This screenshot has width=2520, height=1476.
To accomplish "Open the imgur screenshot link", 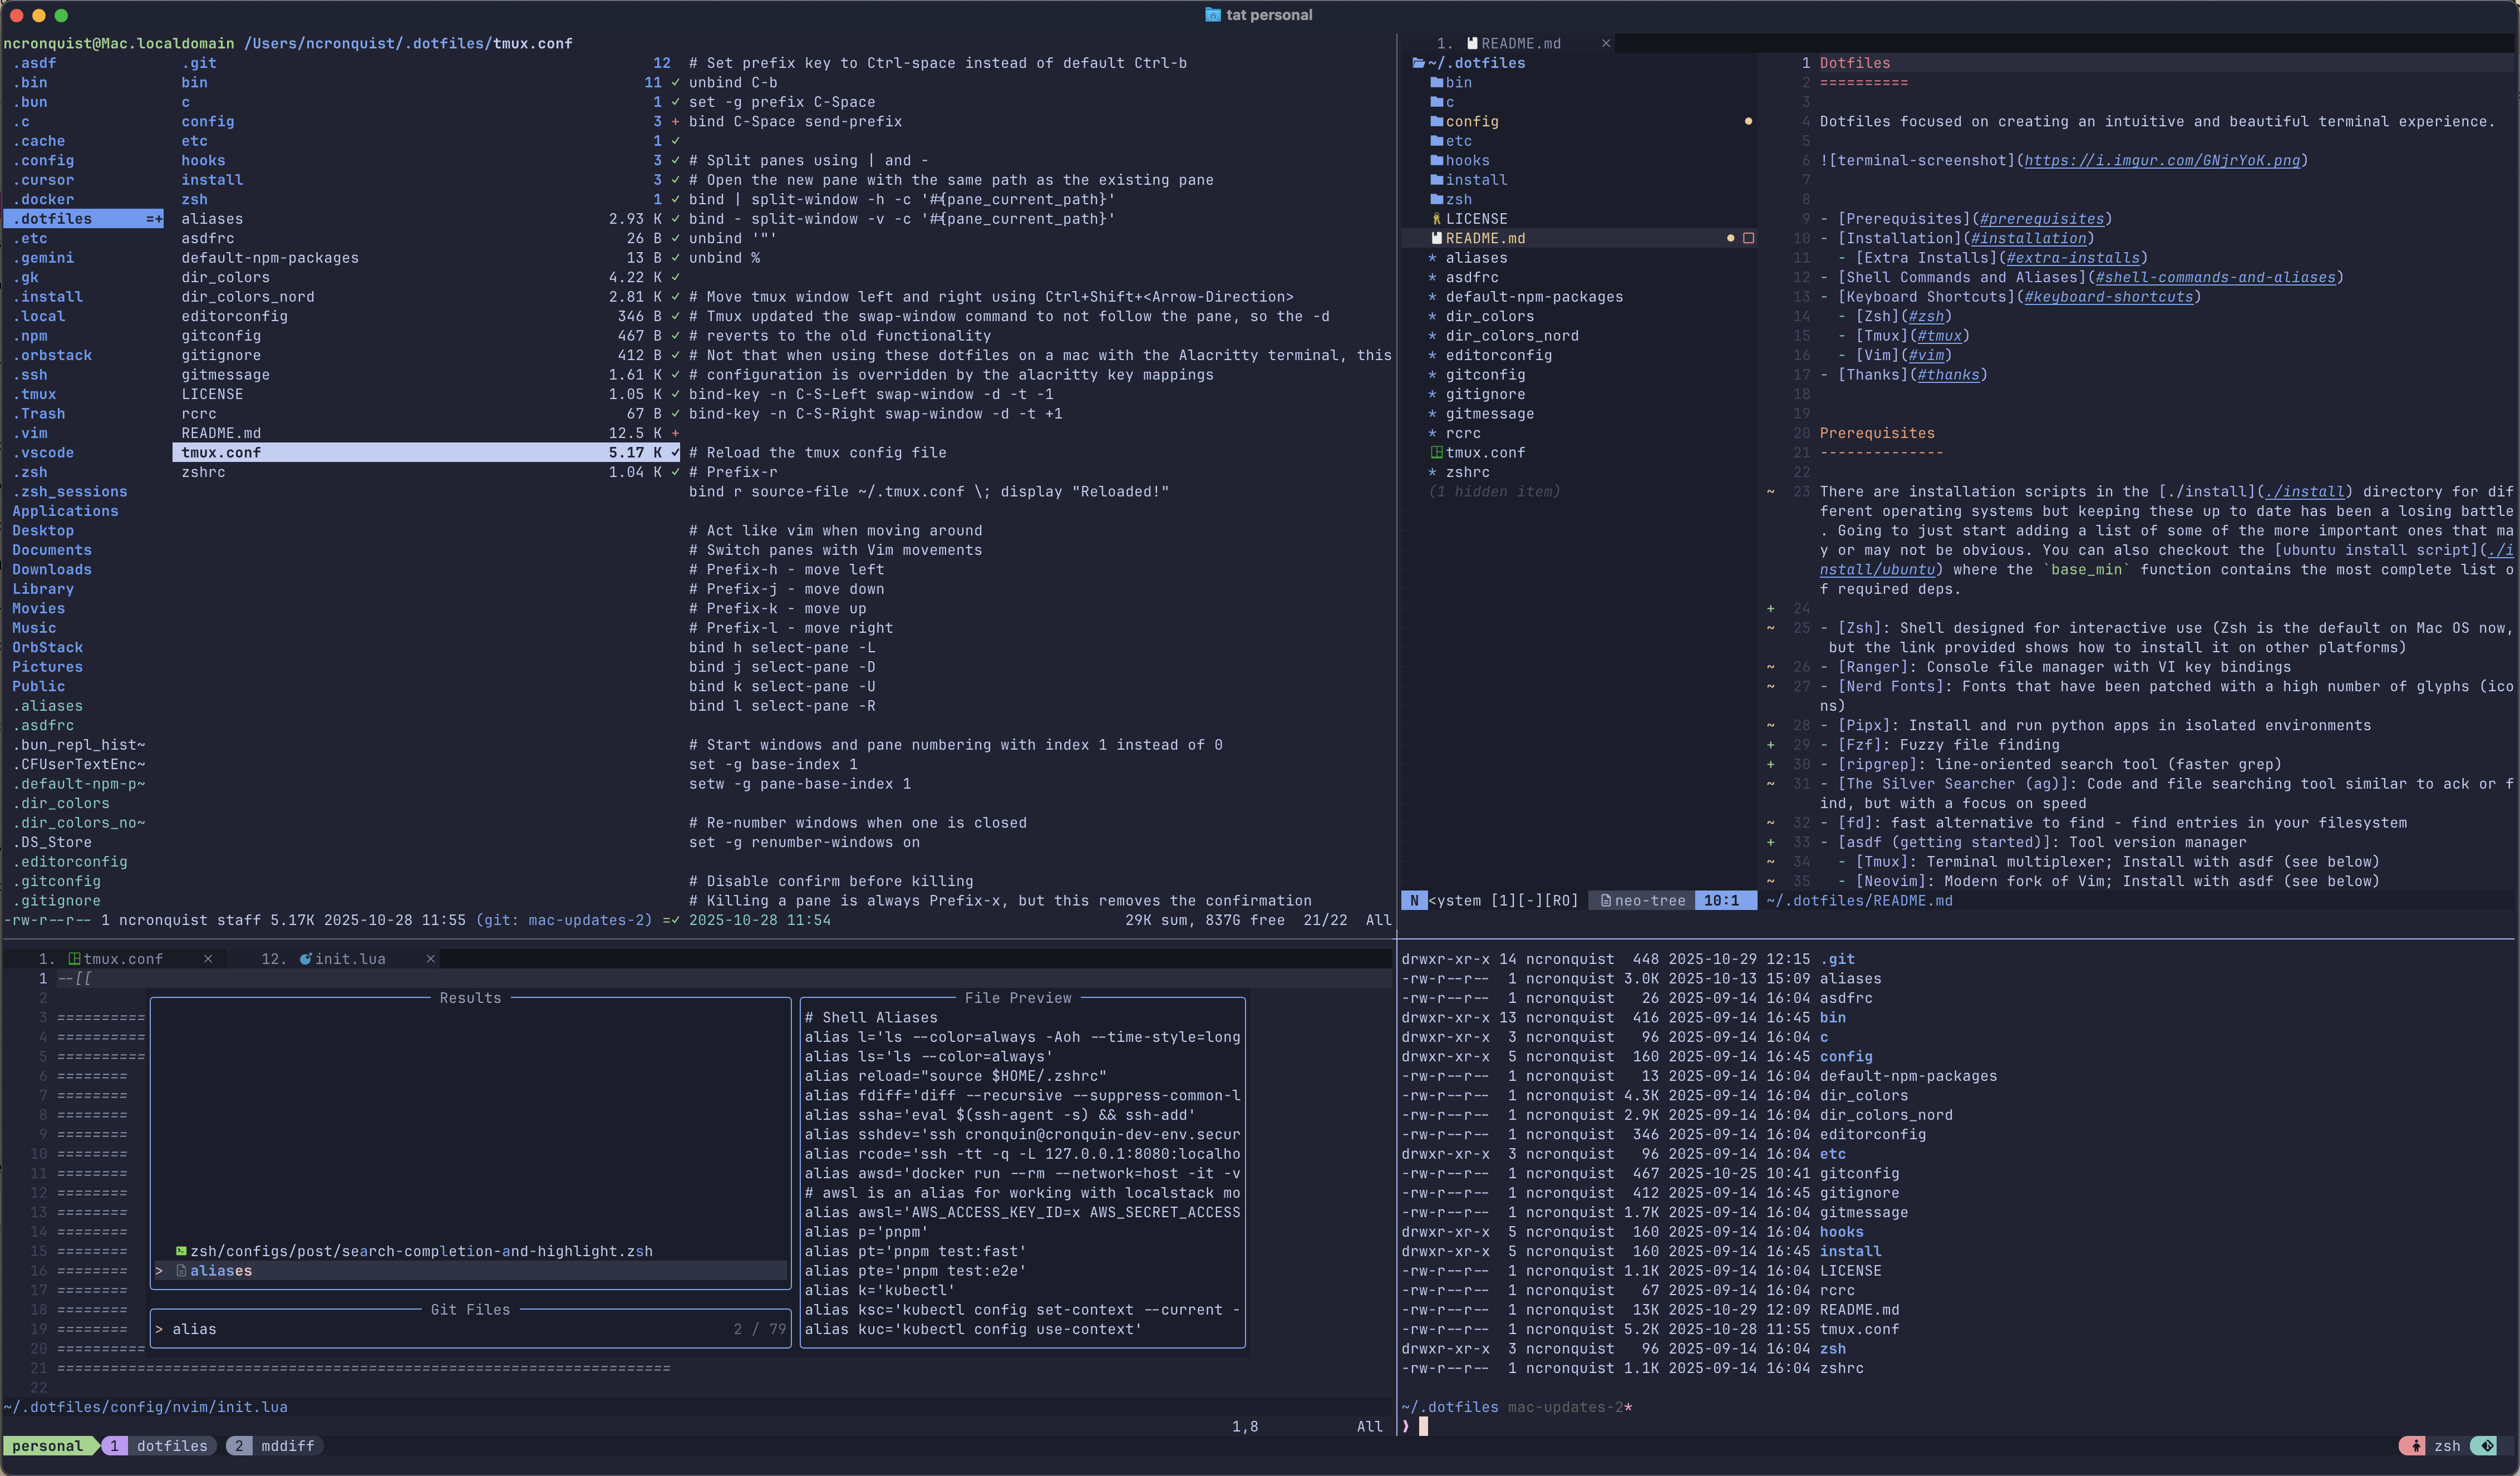I will pyautogui.click(x=2161, y=161).
